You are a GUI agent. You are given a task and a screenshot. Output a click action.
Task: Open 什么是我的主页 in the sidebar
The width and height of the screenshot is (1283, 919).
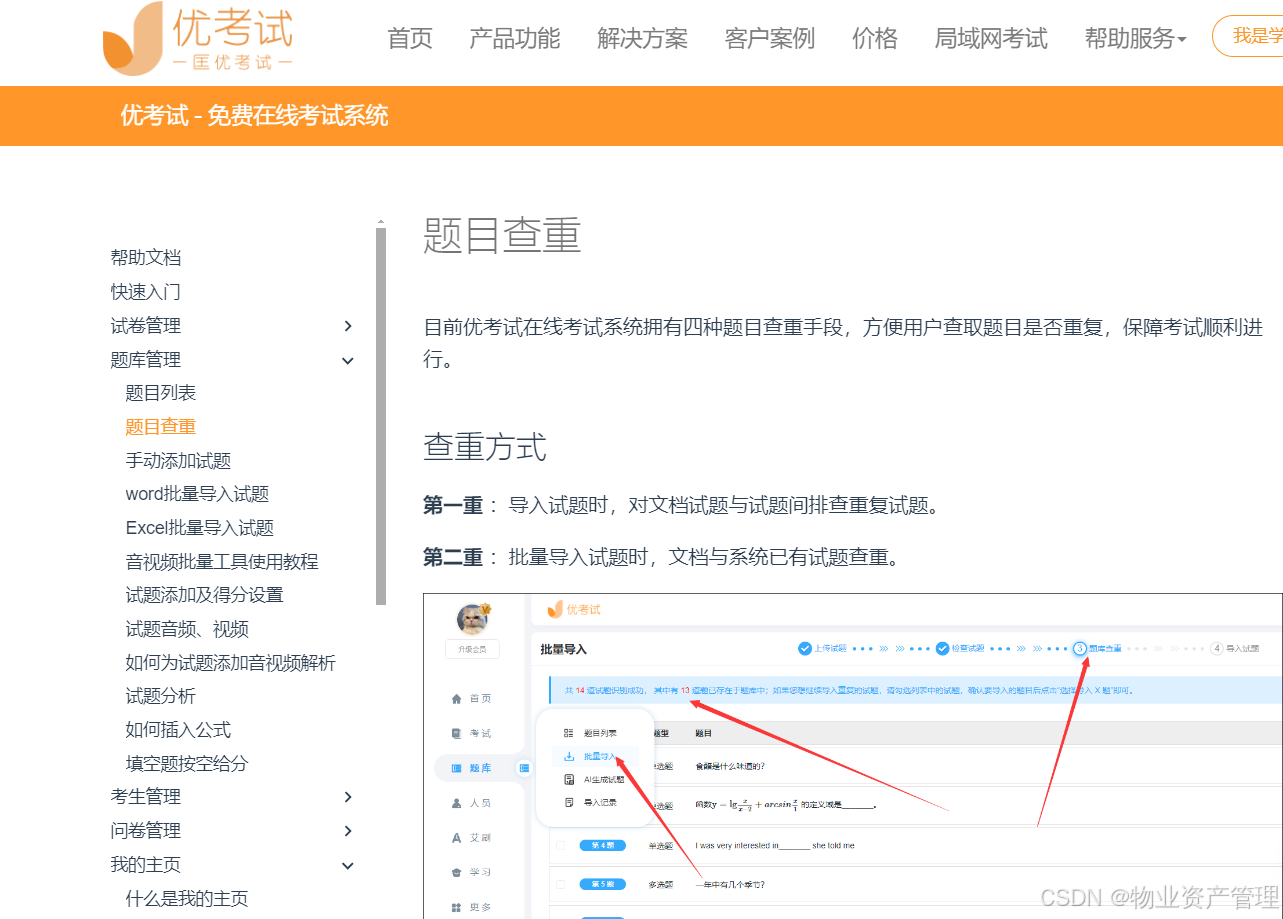tap(187, 898)
